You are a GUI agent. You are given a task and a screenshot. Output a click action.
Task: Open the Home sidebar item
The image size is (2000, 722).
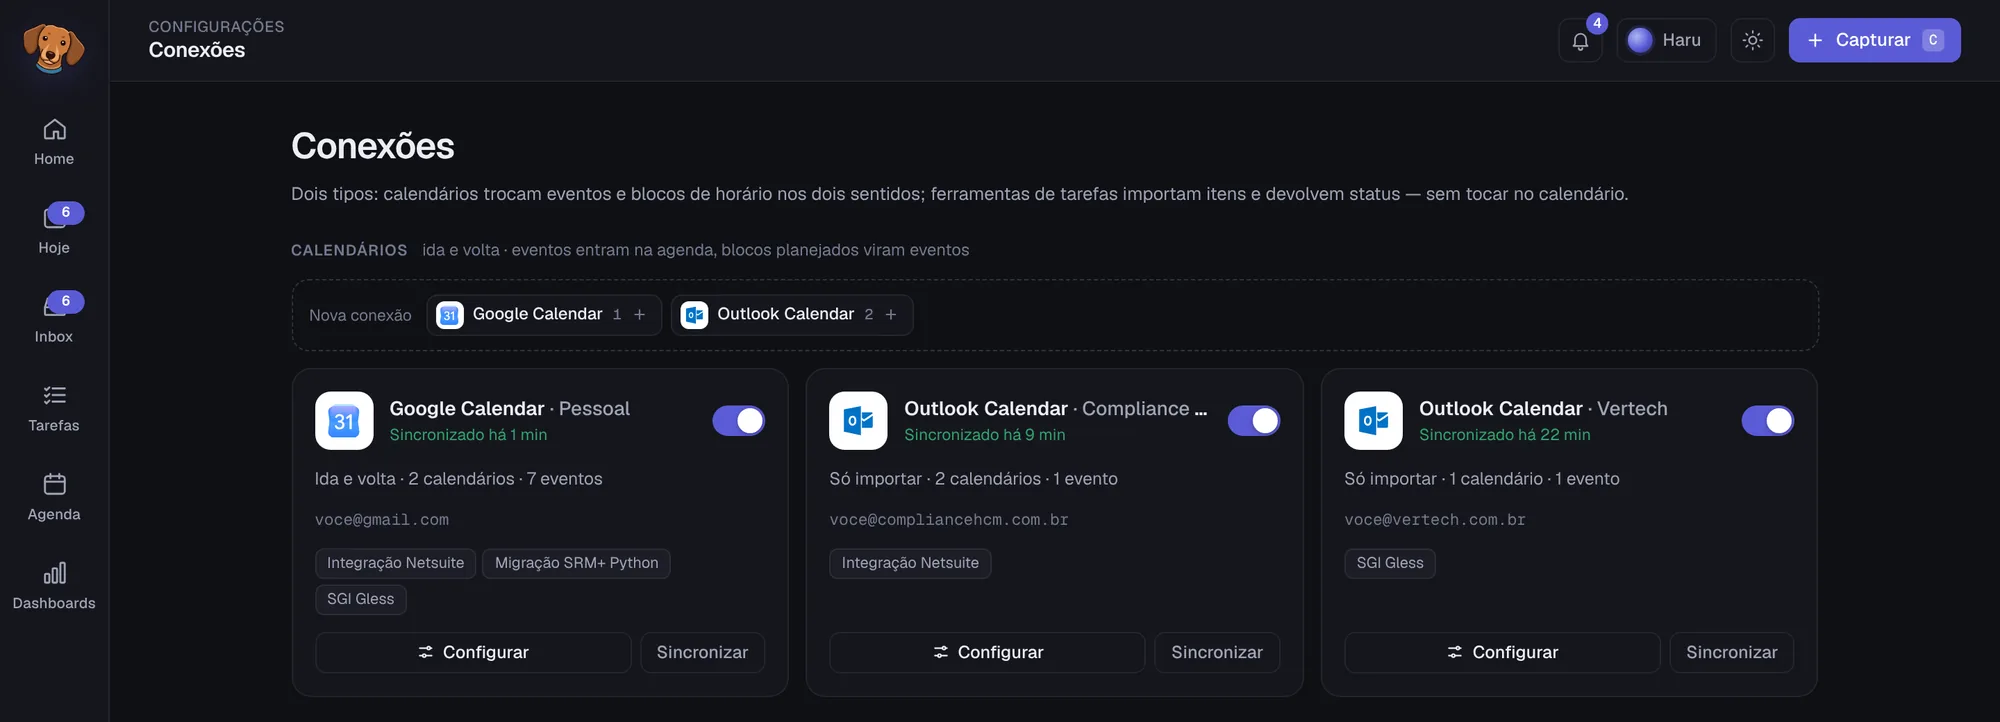pyautogui.click(x=54, y=143)
